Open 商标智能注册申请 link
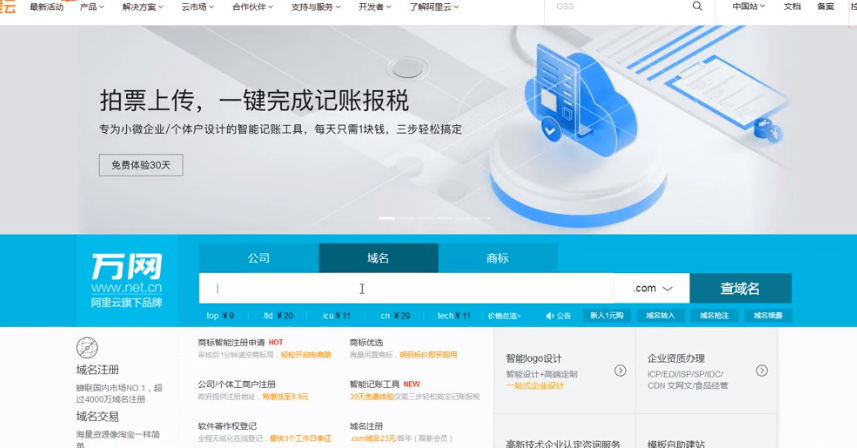Viewport: 857px width, 448px height. (x=231, y=343)
